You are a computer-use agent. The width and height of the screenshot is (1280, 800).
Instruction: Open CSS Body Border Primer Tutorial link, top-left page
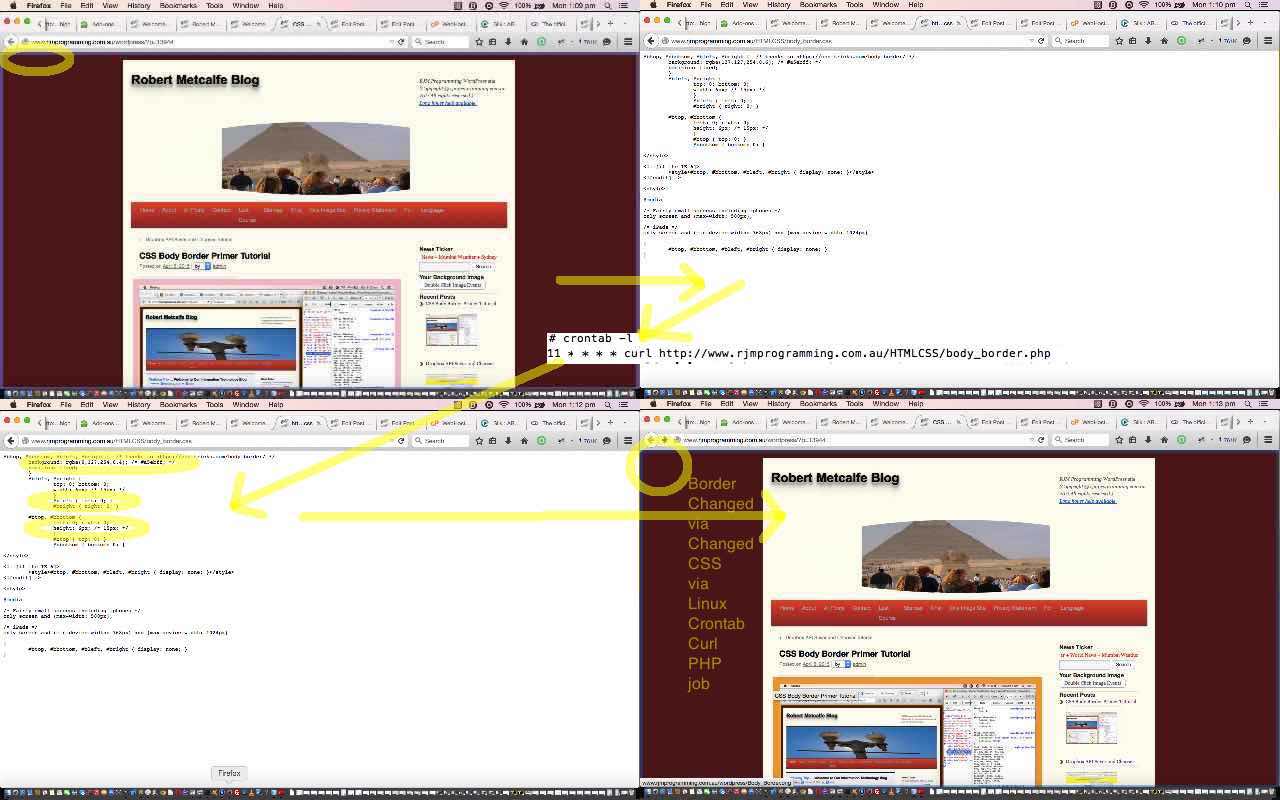point(204,256)
